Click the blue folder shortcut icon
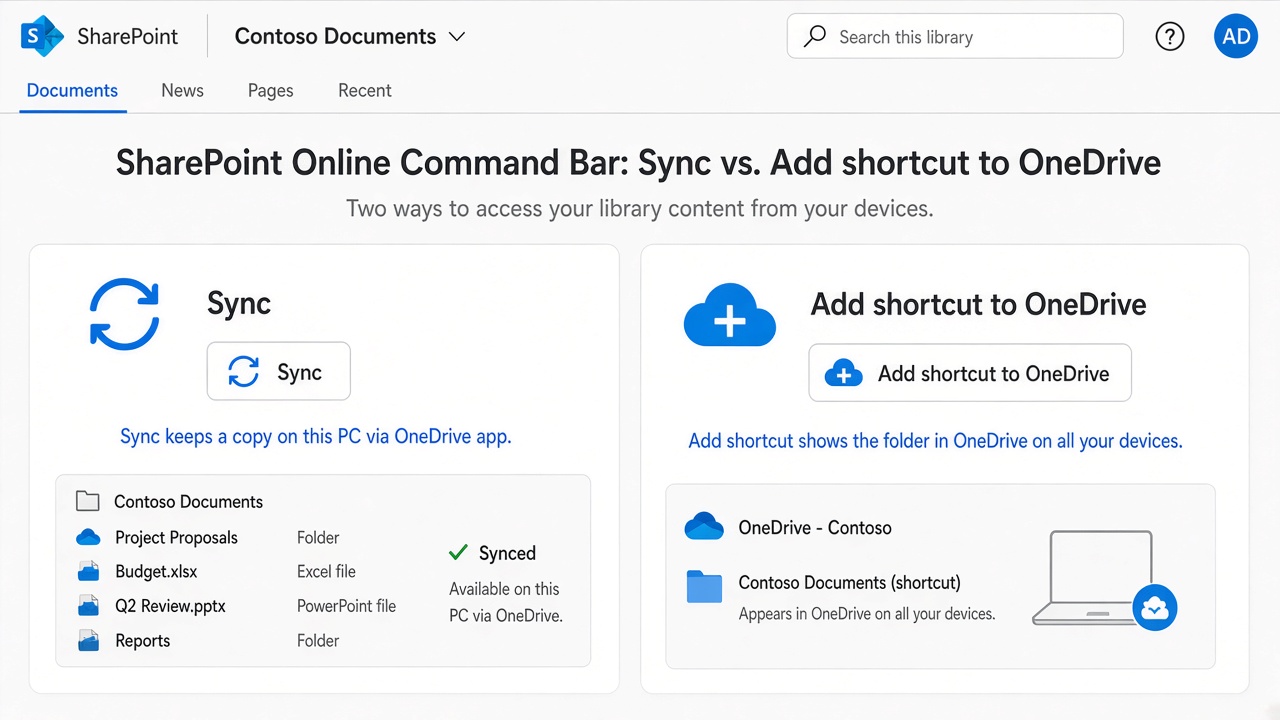Screen dimensions: 1280x720 tap(704, 586)
